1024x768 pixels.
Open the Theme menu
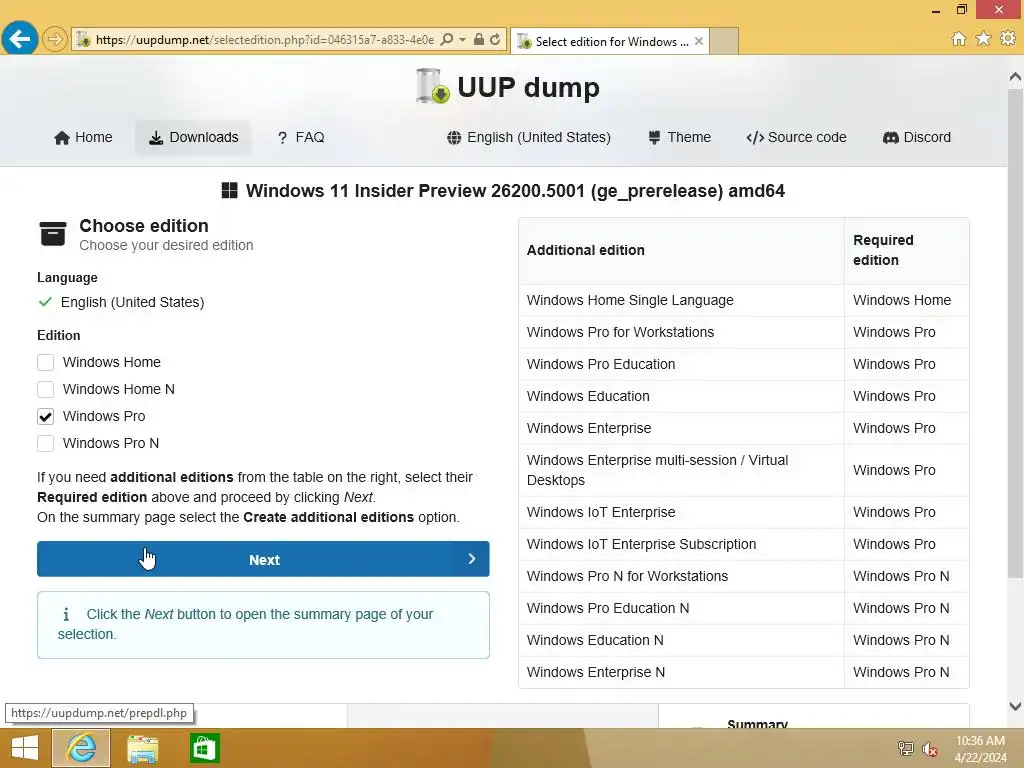679,137
